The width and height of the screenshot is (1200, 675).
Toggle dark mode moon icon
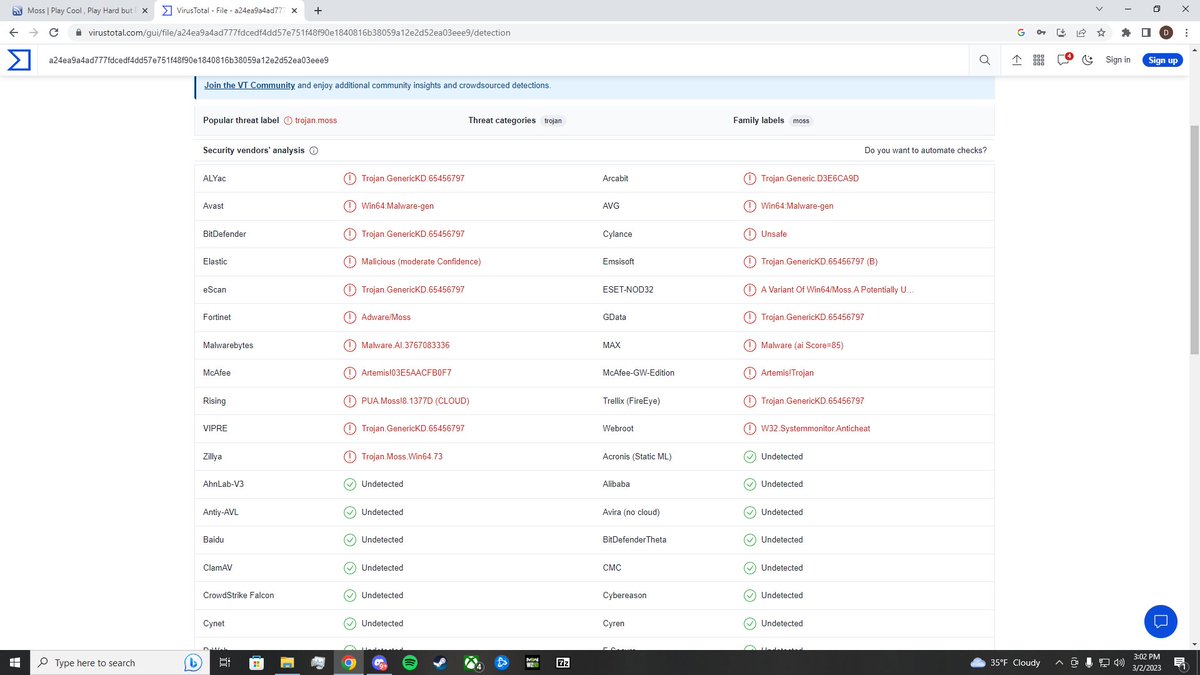point(1088,60)
